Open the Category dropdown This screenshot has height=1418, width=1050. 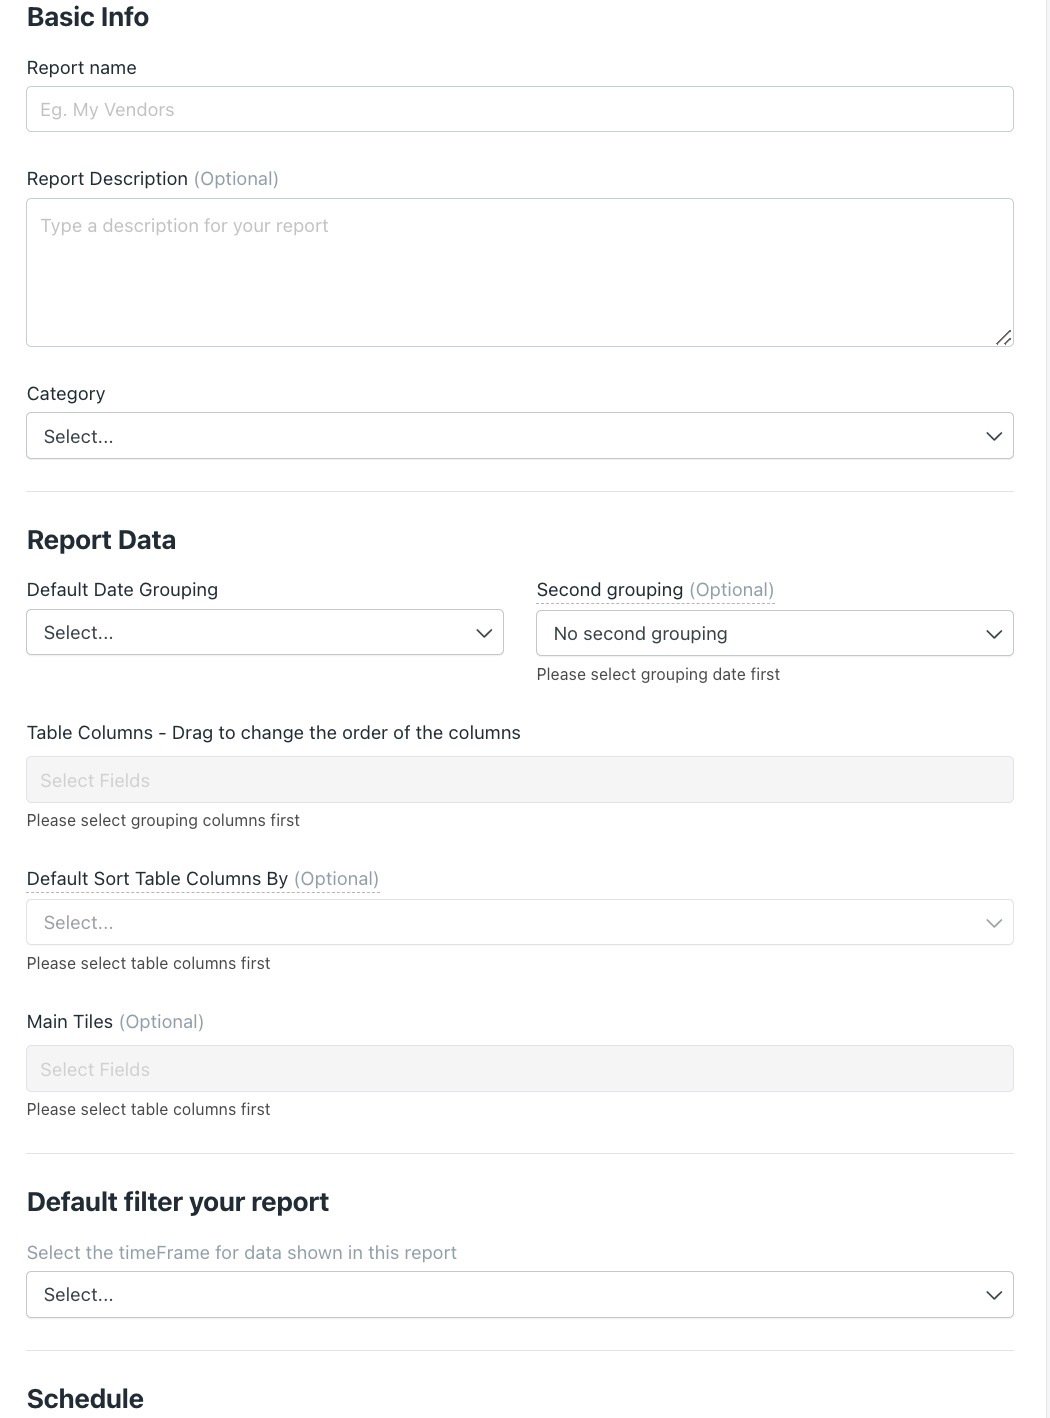point(519,436)
